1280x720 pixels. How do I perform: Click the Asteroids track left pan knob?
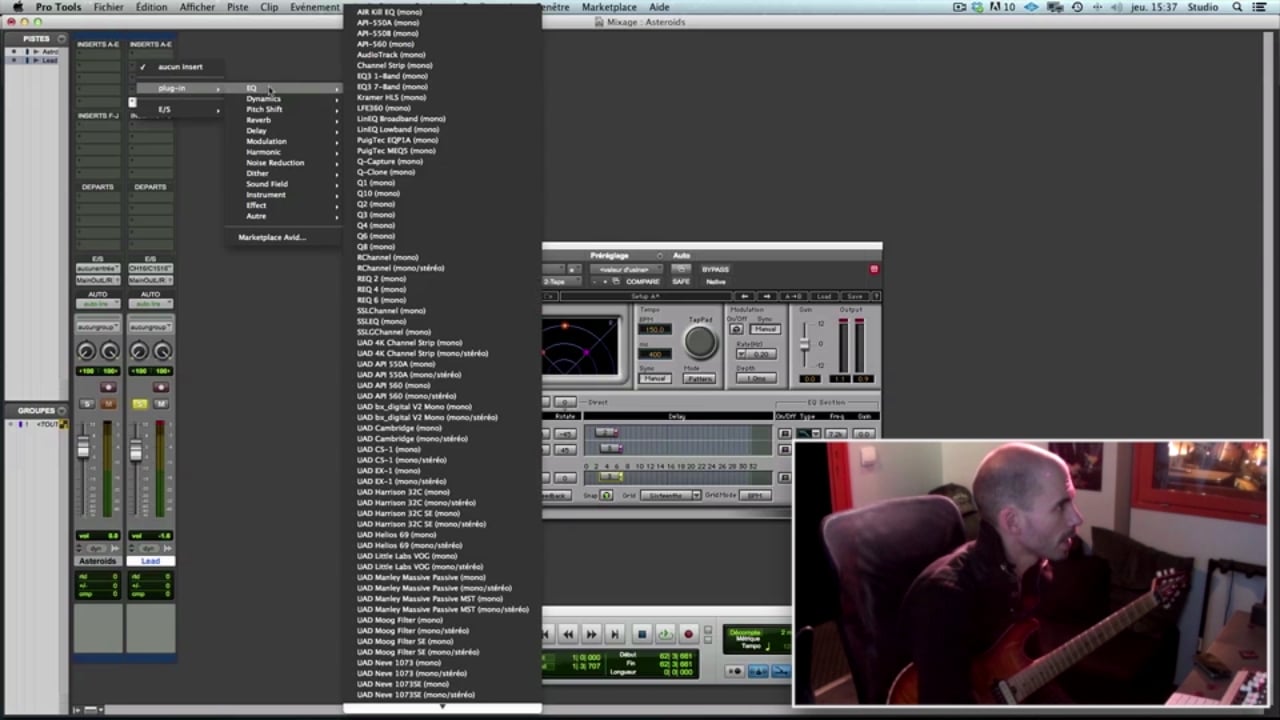pyautogui.click(x=86, y=350)
